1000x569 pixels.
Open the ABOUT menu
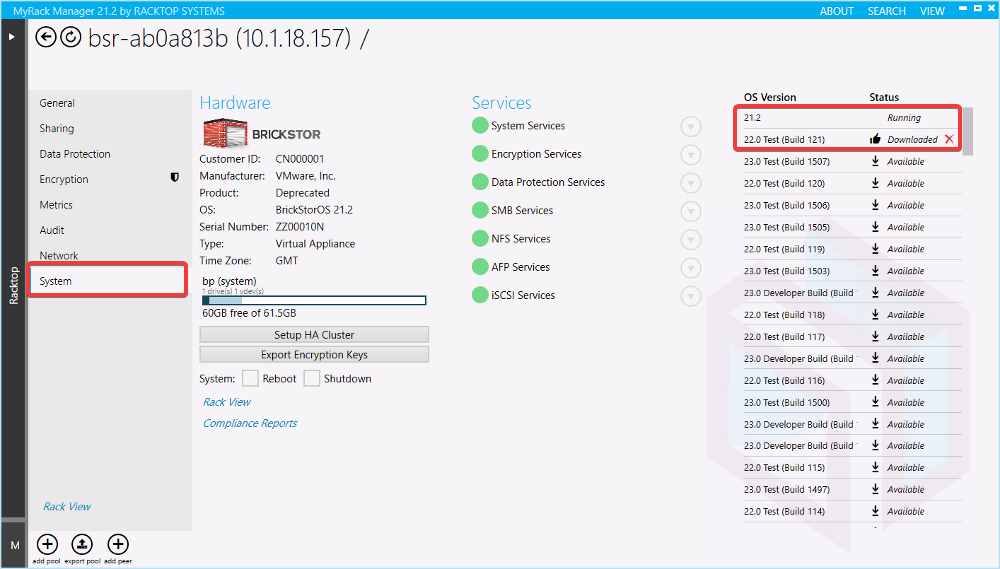(836, 11)
